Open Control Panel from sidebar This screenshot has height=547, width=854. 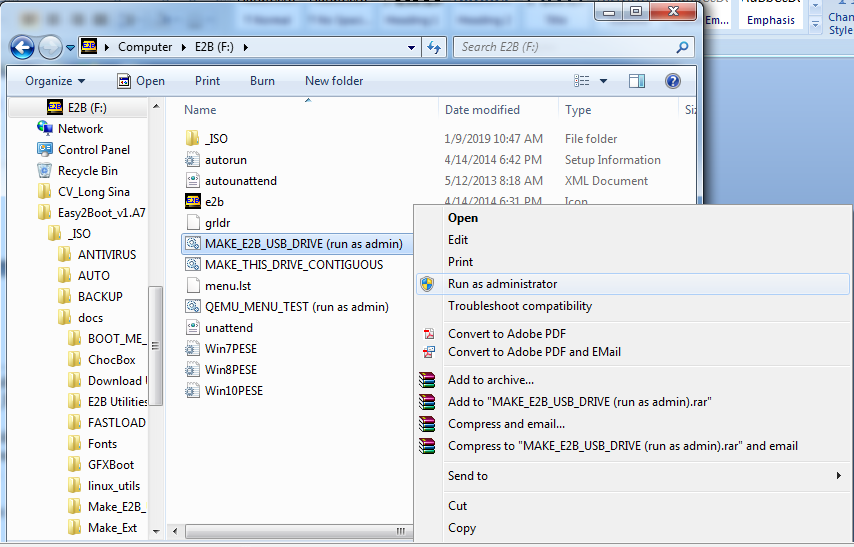(x=93, y=150)
